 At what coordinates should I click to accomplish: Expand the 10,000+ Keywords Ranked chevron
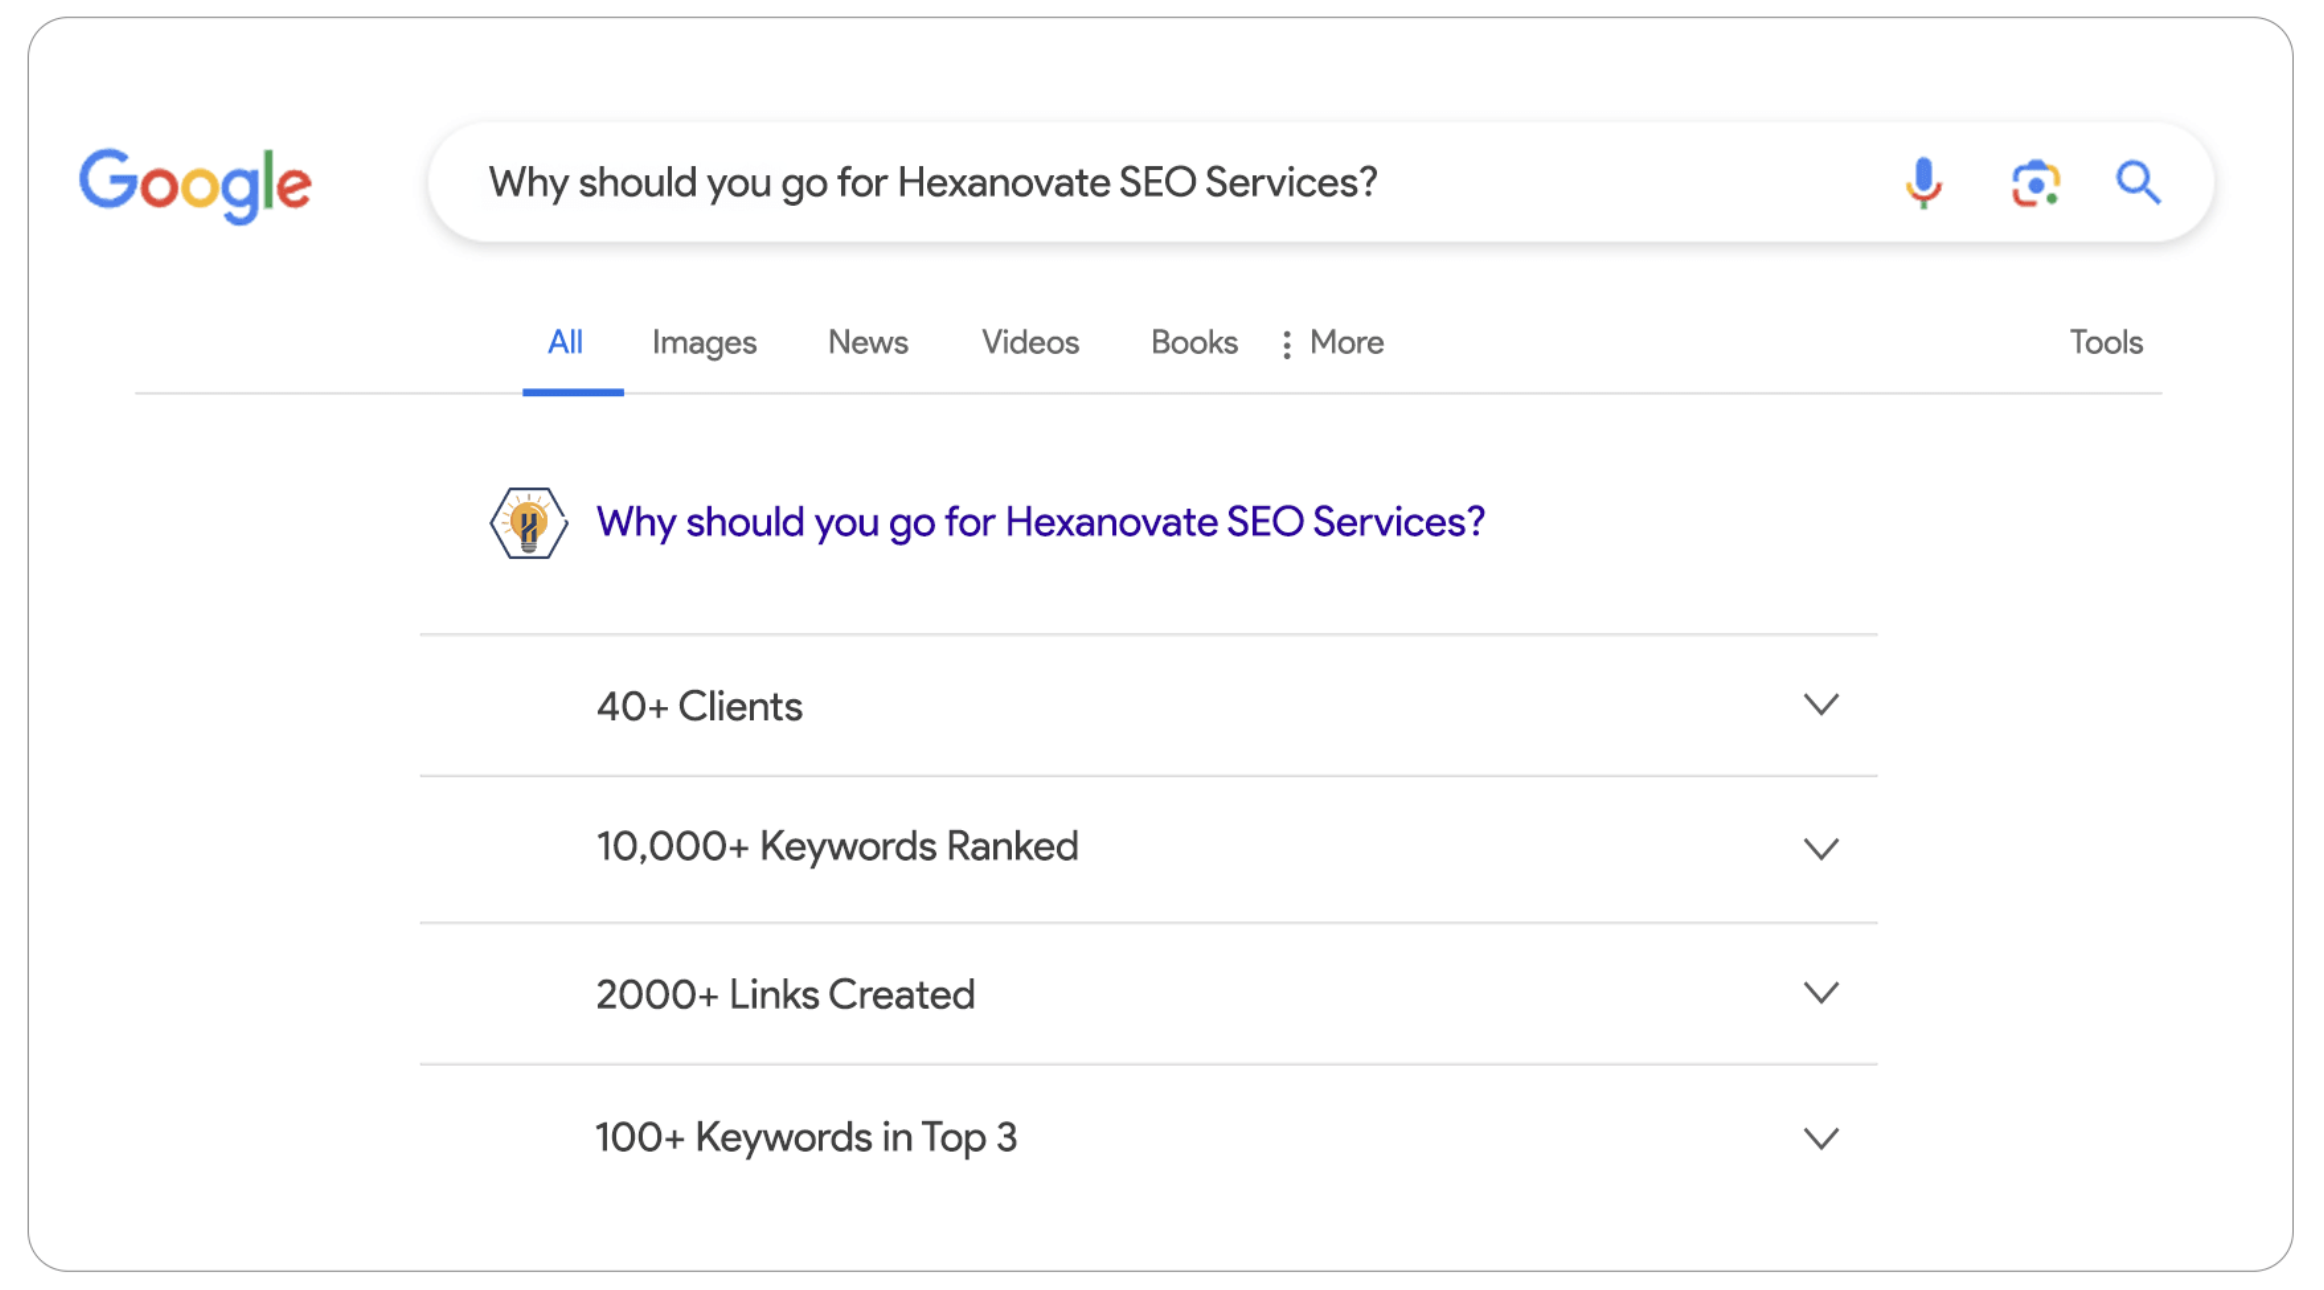click(x=1821, y=849)
